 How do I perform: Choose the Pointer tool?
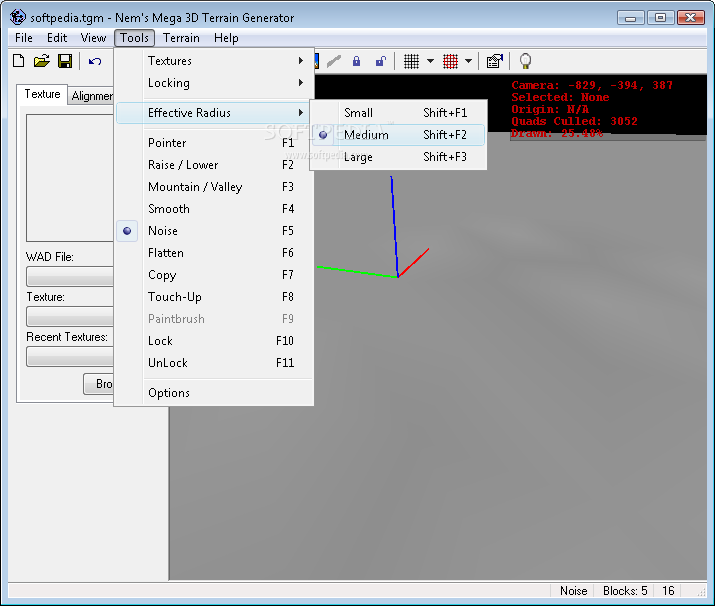pos(214,143)
